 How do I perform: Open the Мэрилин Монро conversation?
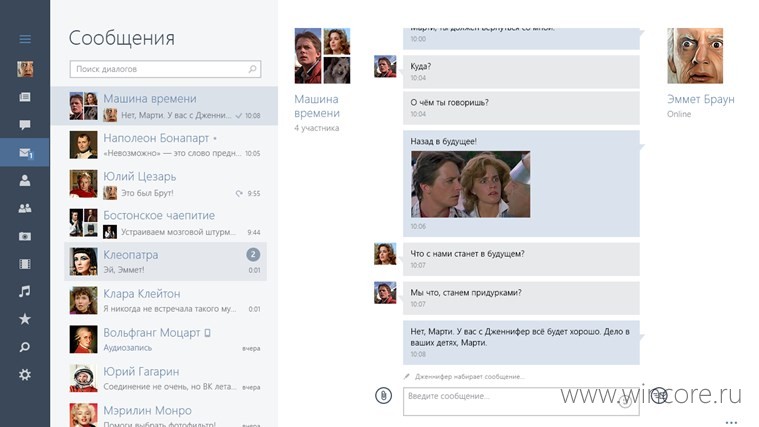(166, 414)
